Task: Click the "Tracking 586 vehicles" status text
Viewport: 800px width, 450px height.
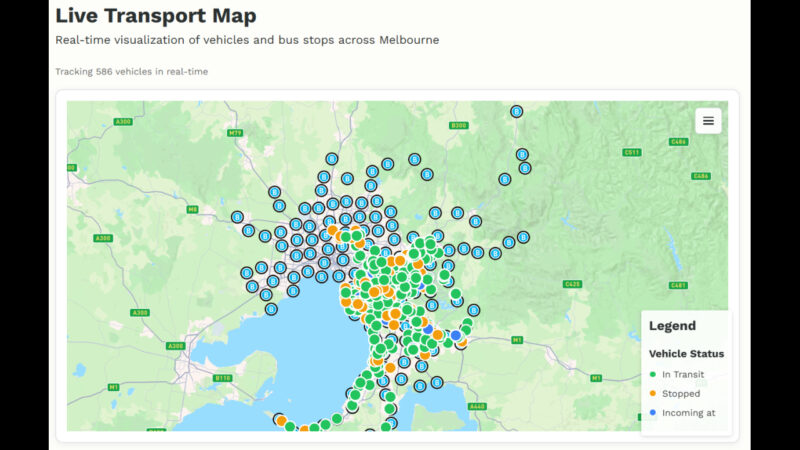Action: [131, 72]
